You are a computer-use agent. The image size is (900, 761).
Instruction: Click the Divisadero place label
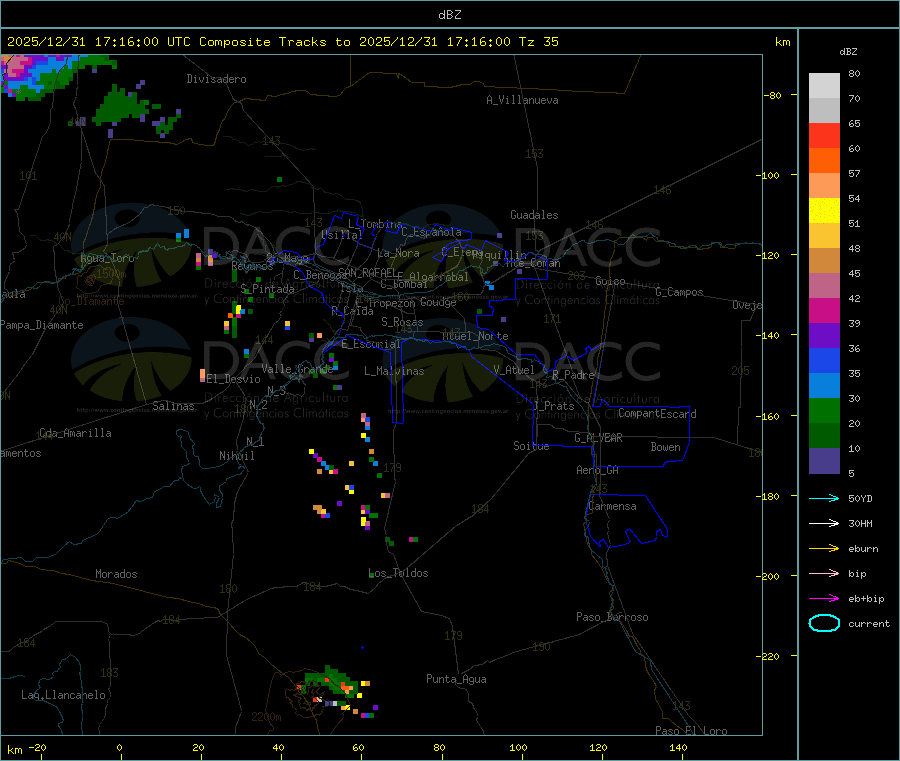(216, 79)
